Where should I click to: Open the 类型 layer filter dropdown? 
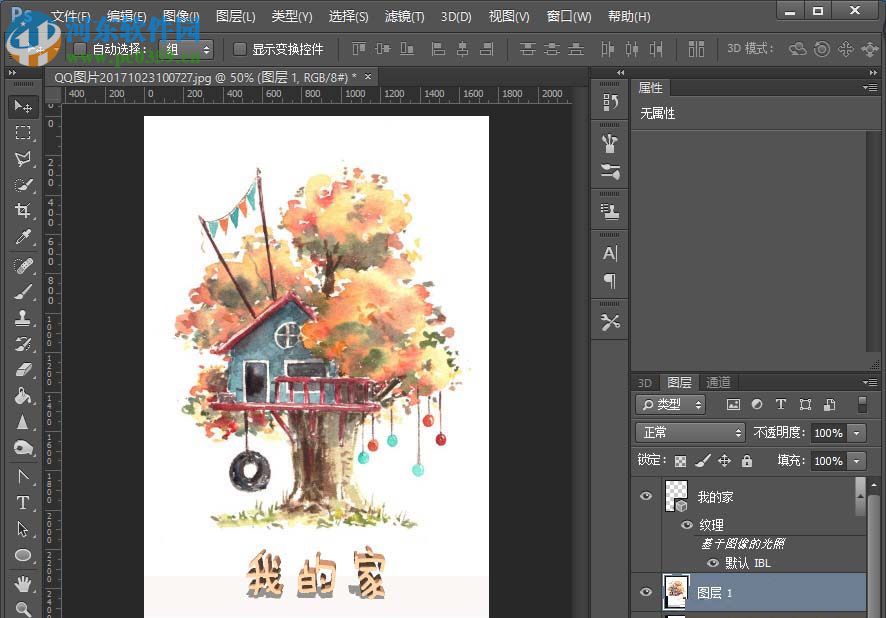tap(671, 405)
